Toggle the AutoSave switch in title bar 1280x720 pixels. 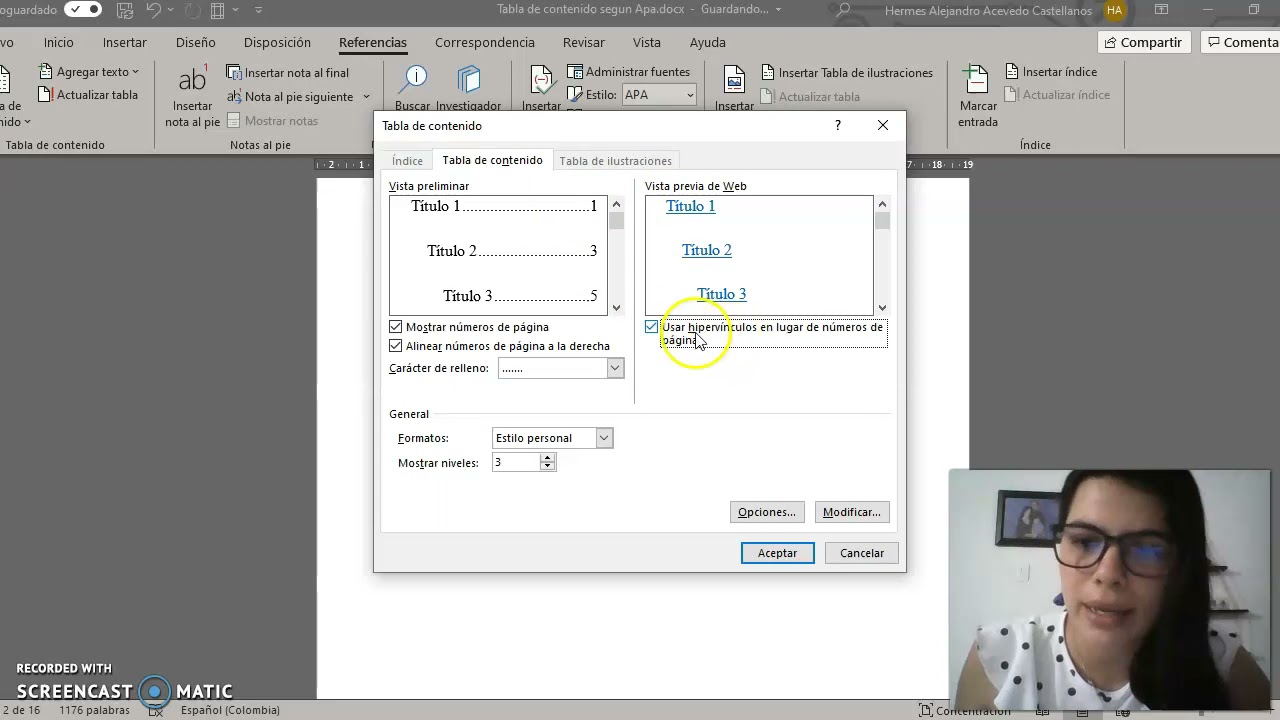point(83,10)
